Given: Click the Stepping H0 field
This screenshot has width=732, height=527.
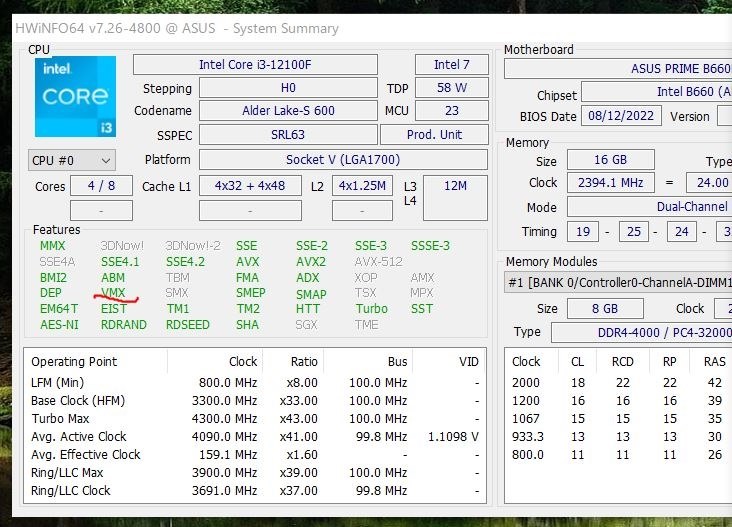Looking at the screenshot, I should (288, 88).
